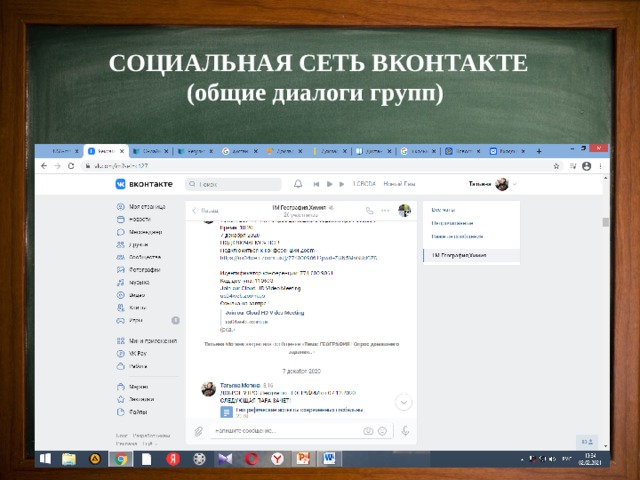This screenshot has width=640, height=480.
Task: Open File Explorer from taskbar
Action: pos(69,459)
